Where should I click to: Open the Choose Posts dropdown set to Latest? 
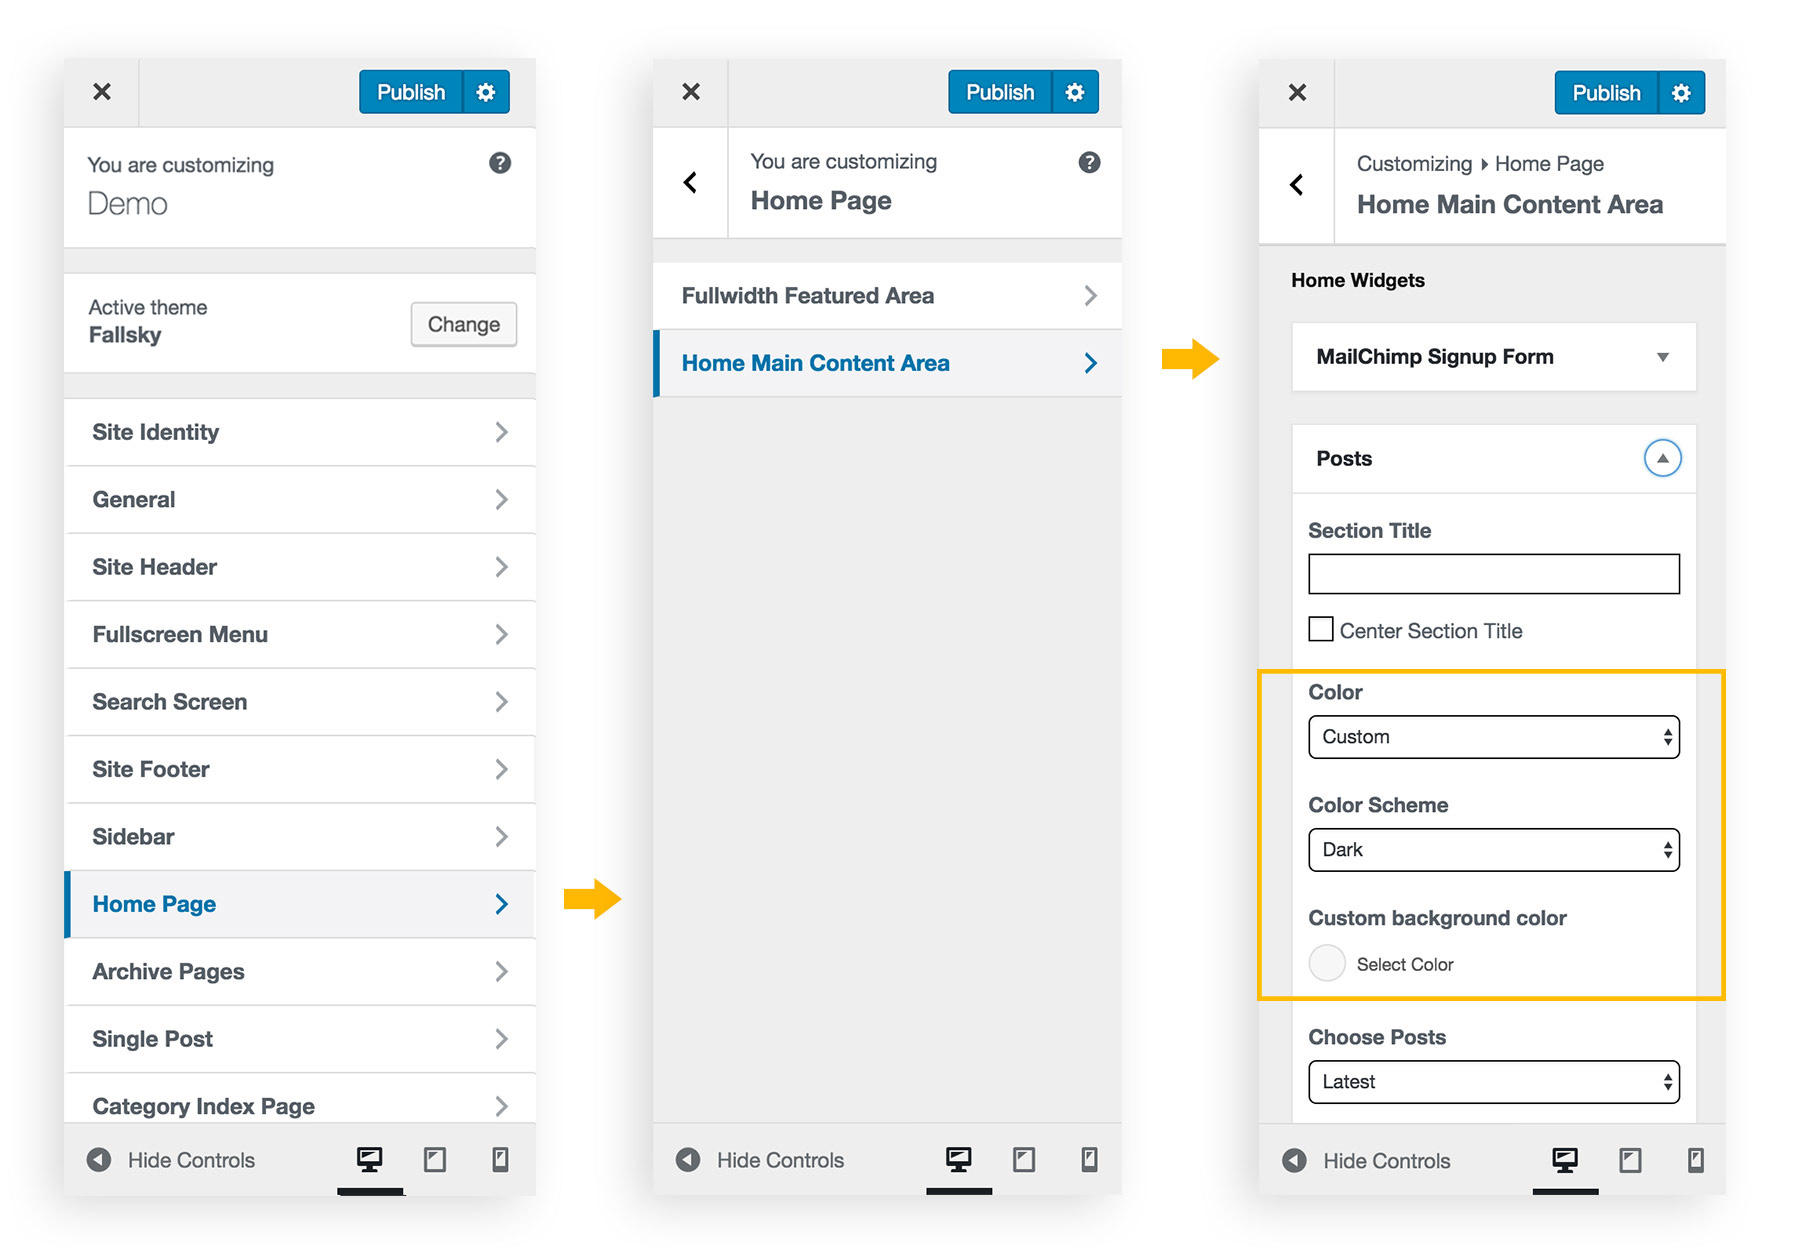point(1493,1082)
